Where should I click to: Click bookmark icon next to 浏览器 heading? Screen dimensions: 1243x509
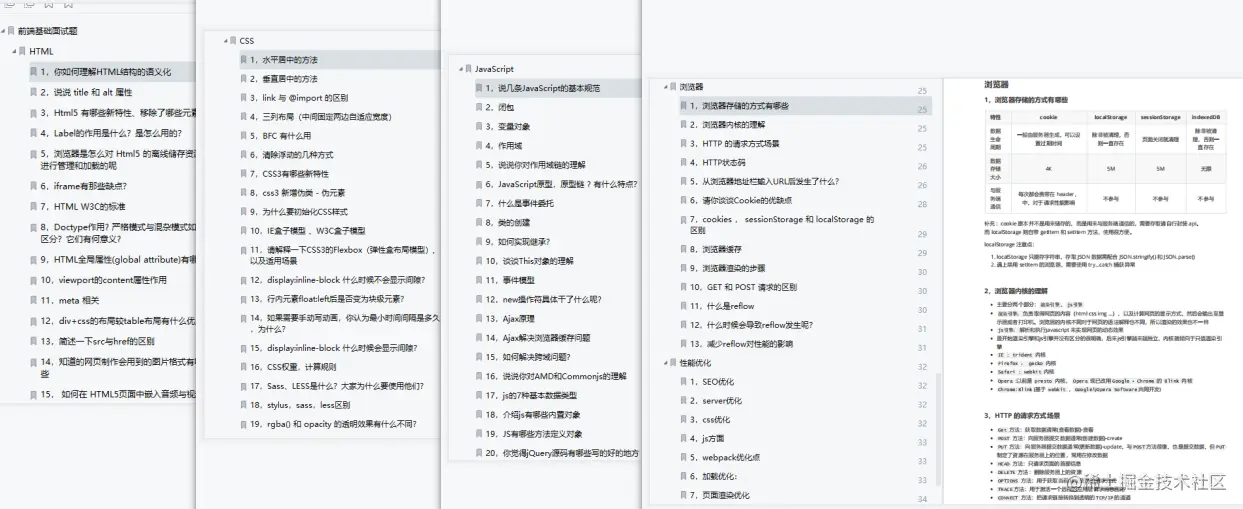[x=673, y=88]
